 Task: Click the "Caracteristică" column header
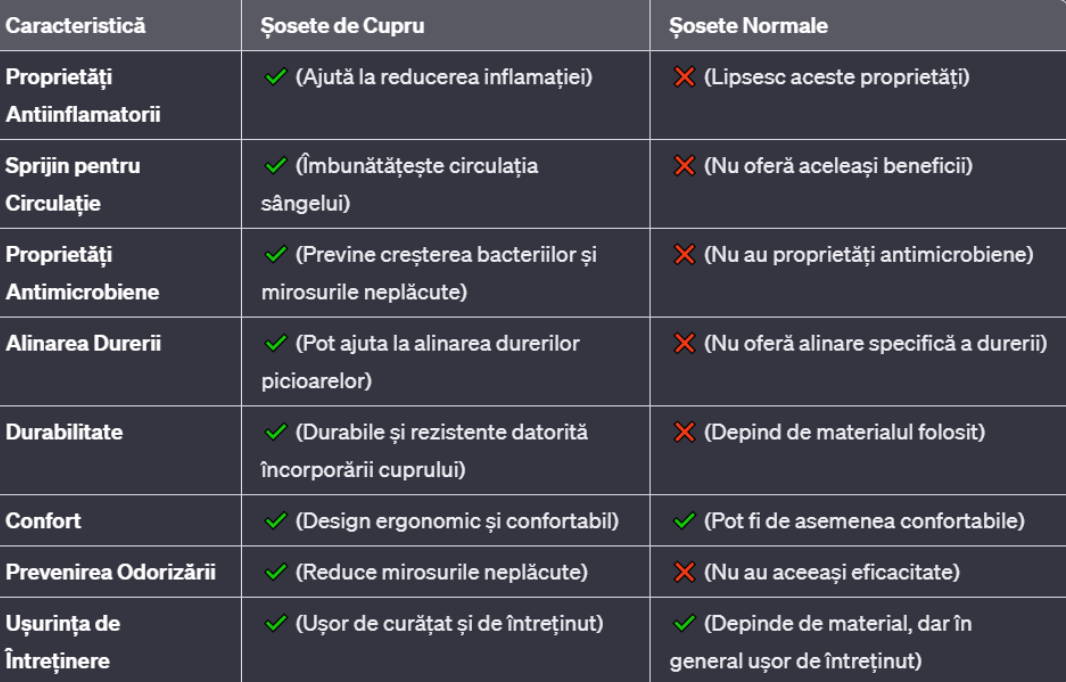75,26
